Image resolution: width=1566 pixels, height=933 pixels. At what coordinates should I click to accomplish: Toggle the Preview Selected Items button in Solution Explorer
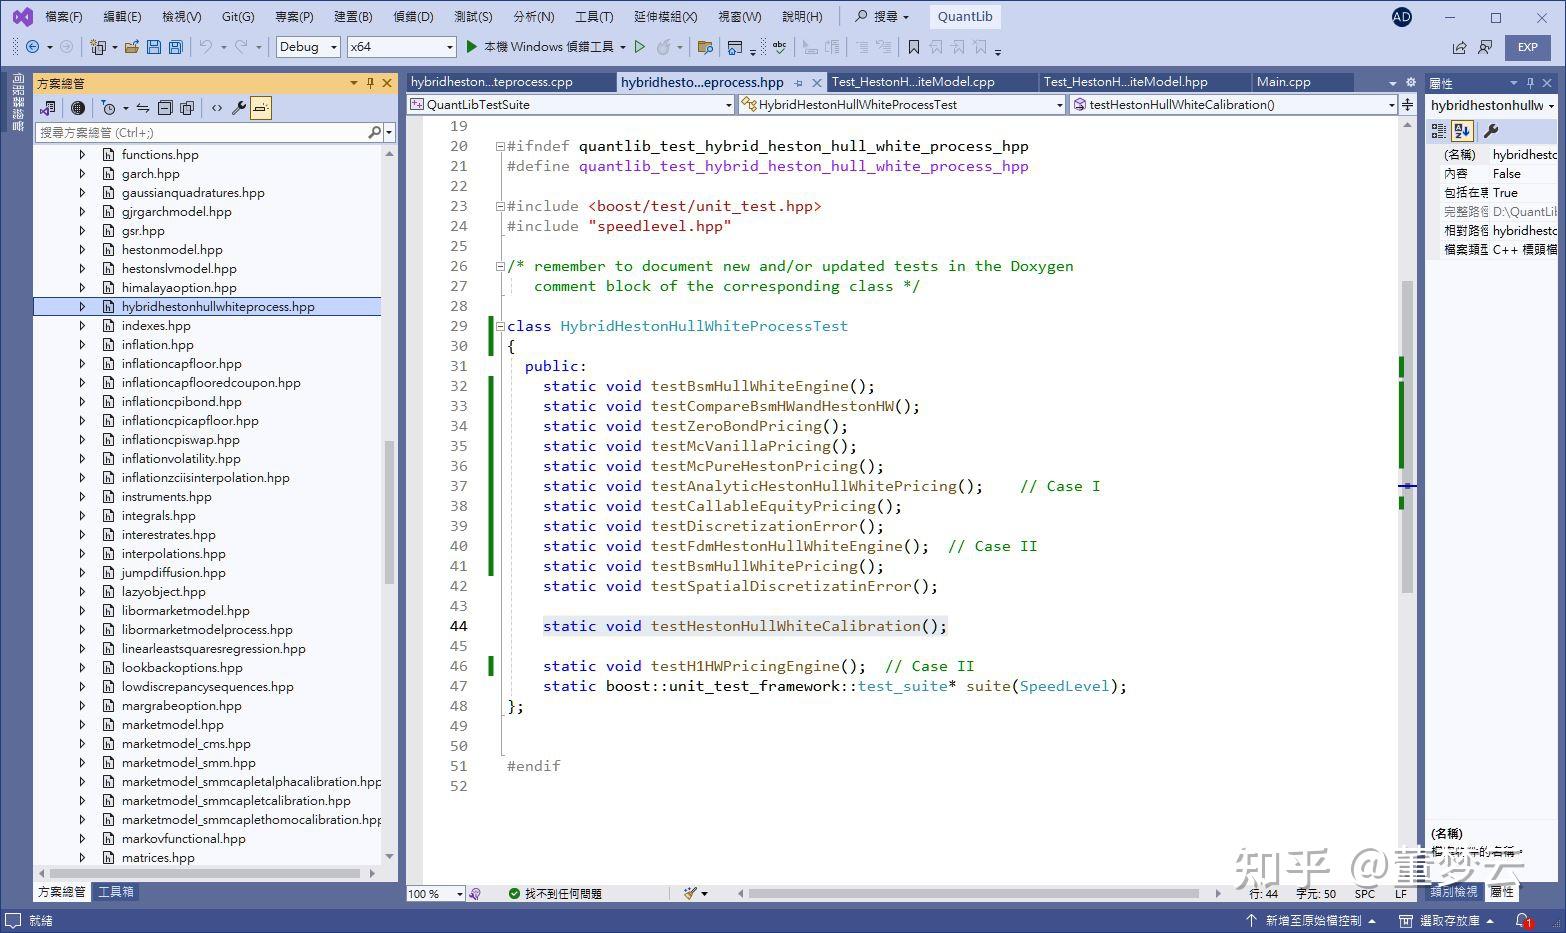pos(260,108)
